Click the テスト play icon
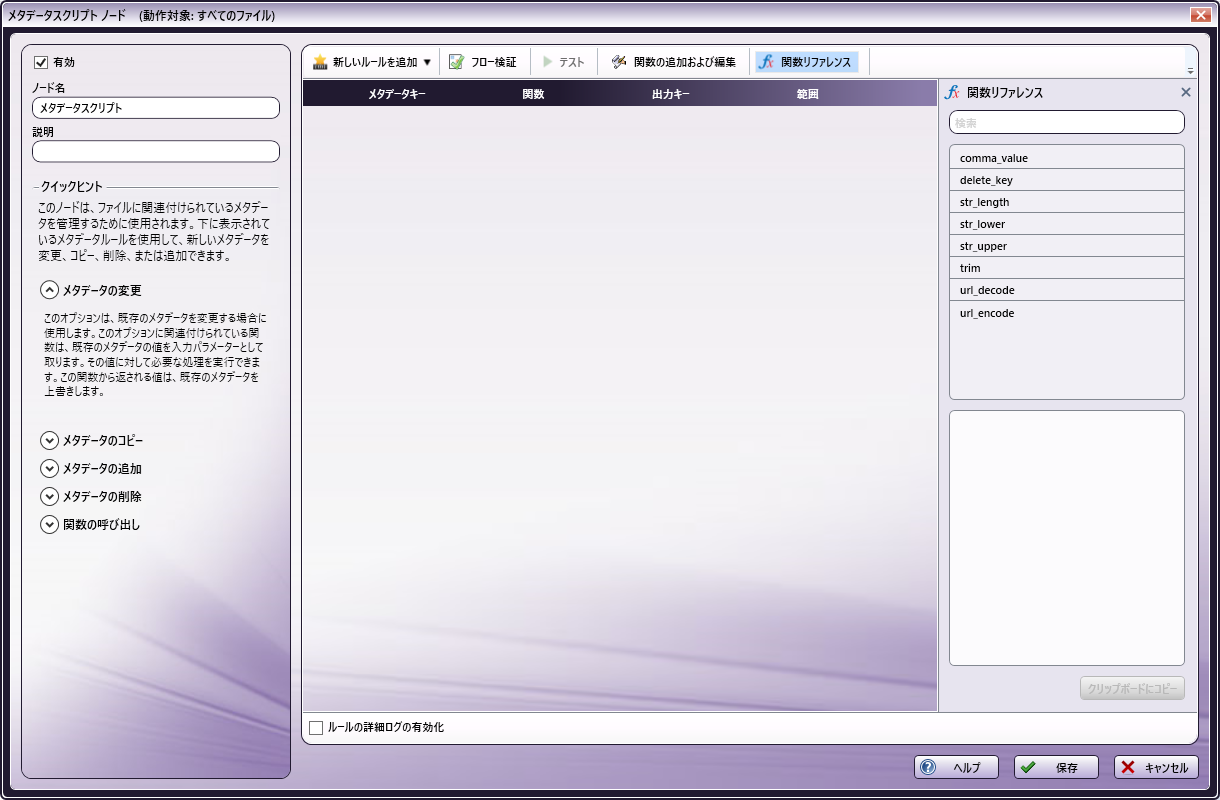Image resolution: width=1220 pixels, height=800 pixels. coord(547,62)
